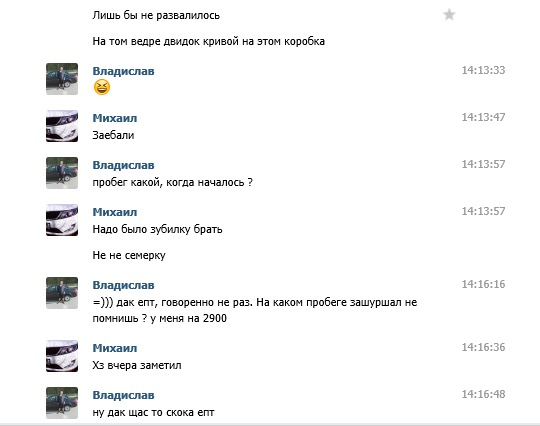540x426 pixels.
Task: Click Владислав name above пробег какой
Action: click(x=123, y=165)
